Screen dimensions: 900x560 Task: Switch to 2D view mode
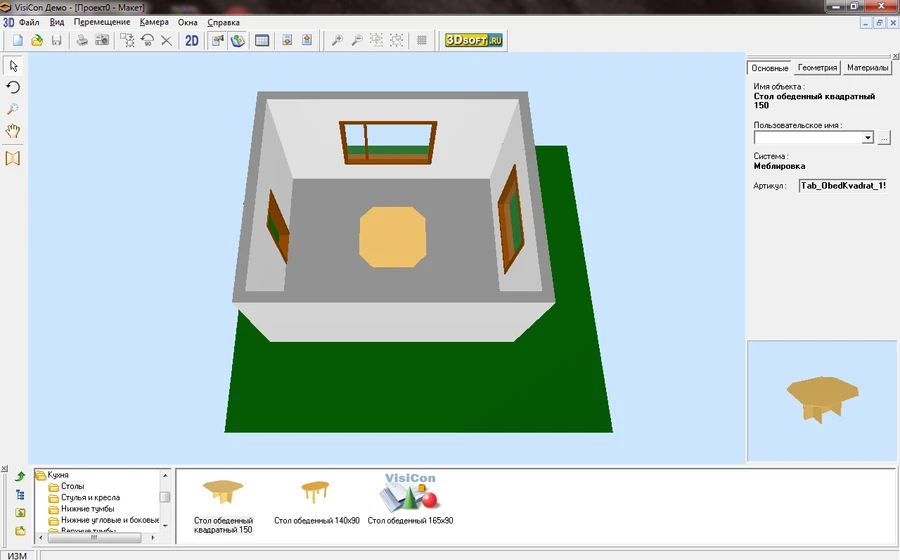point(192,41)
